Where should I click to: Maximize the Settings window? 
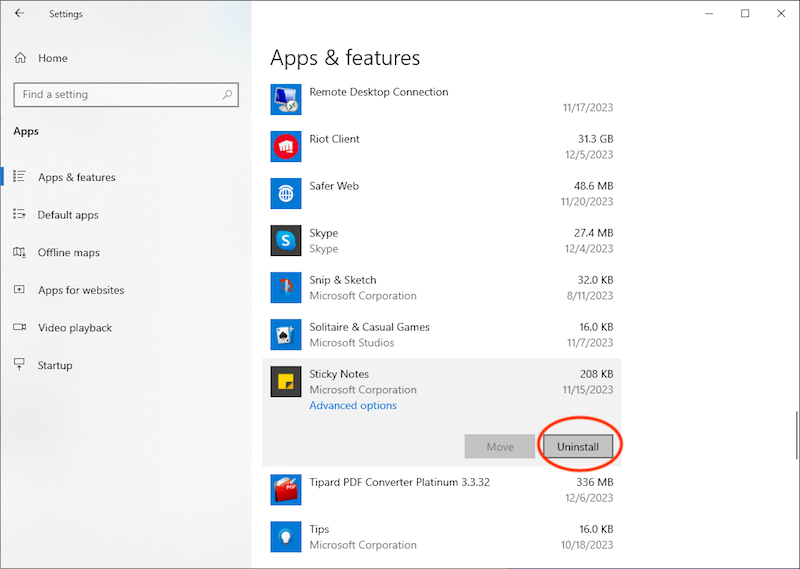[745, 13]
